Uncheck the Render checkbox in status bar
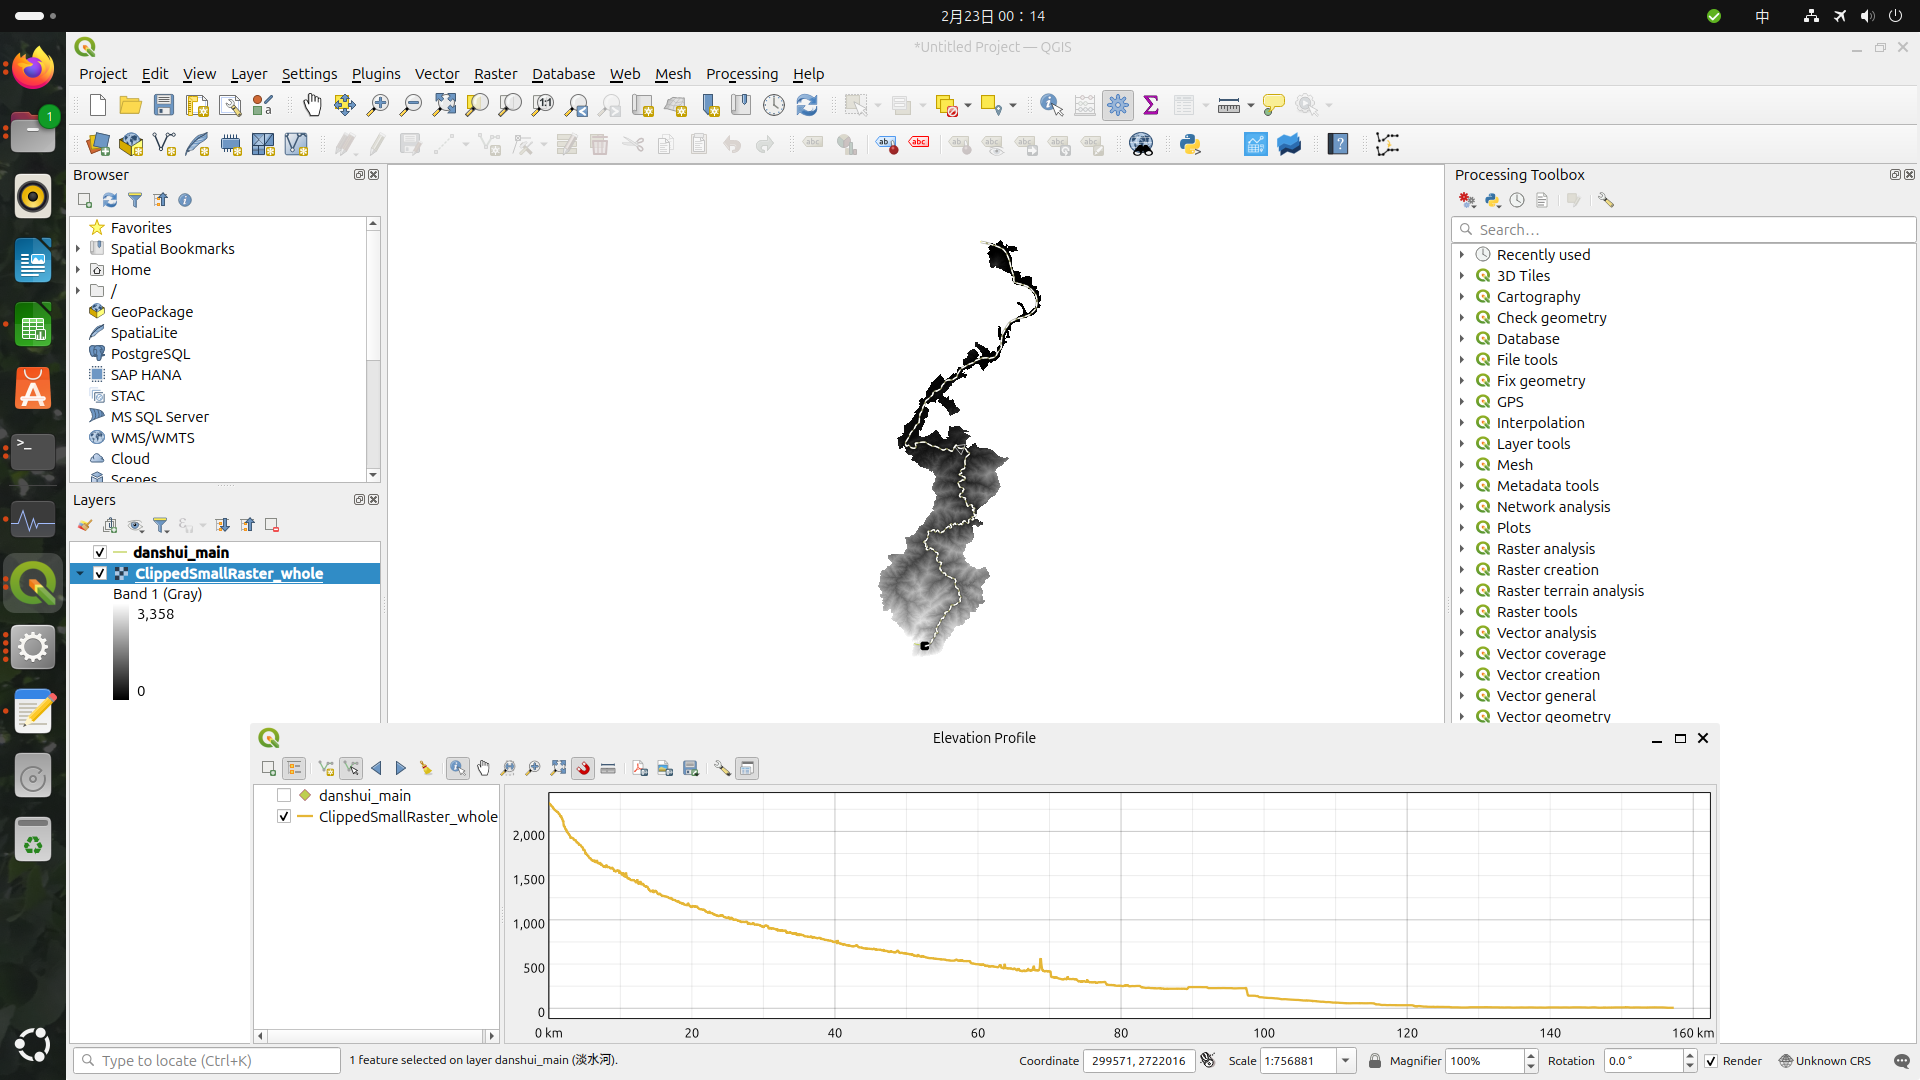 [x=1711, y=1061]
